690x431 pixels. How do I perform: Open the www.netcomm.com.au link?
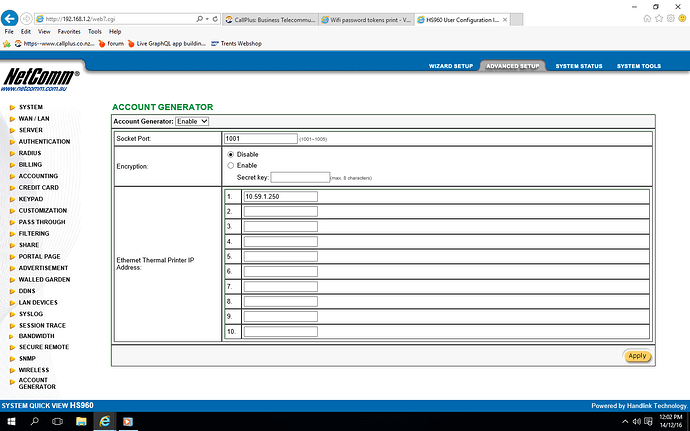[34, 89]
